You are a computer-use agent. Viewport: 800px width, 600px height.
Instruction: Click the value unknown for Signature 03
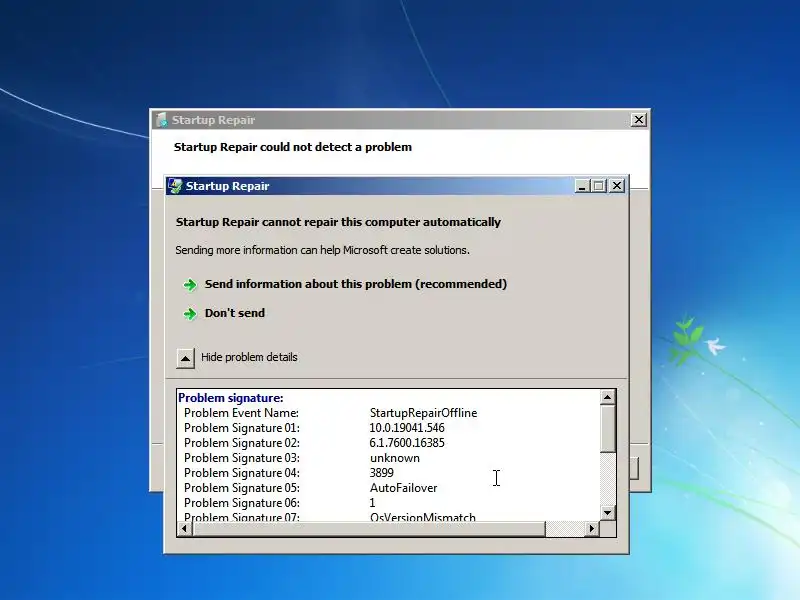(395, 458)
